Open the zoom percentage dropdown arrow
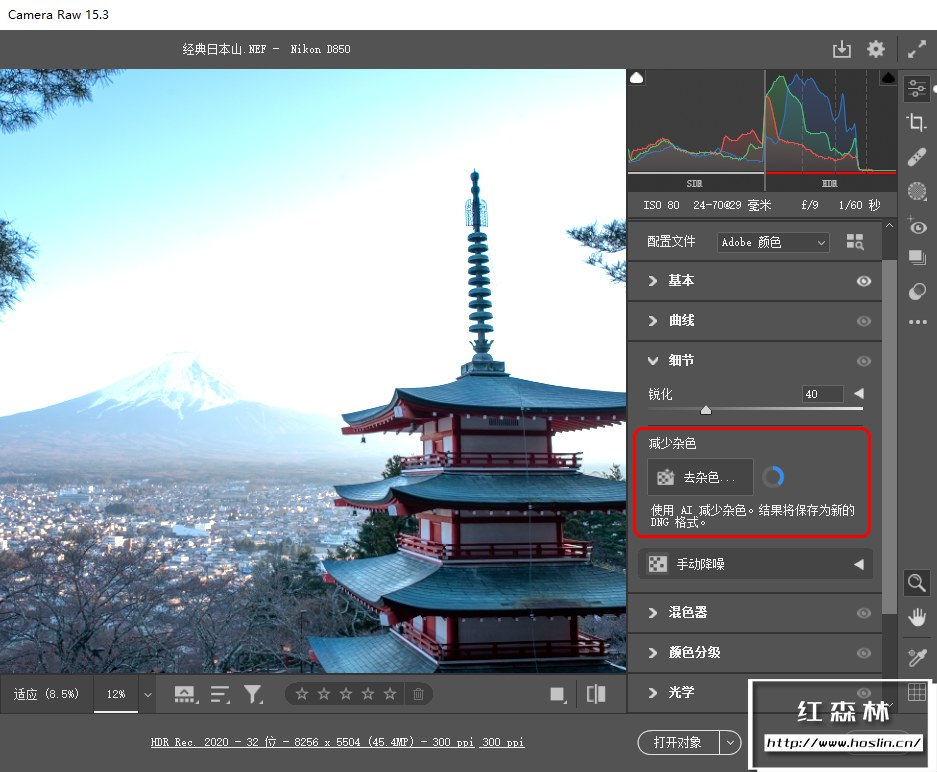Viewport: 937px width, 772px height. coord(148,694)
